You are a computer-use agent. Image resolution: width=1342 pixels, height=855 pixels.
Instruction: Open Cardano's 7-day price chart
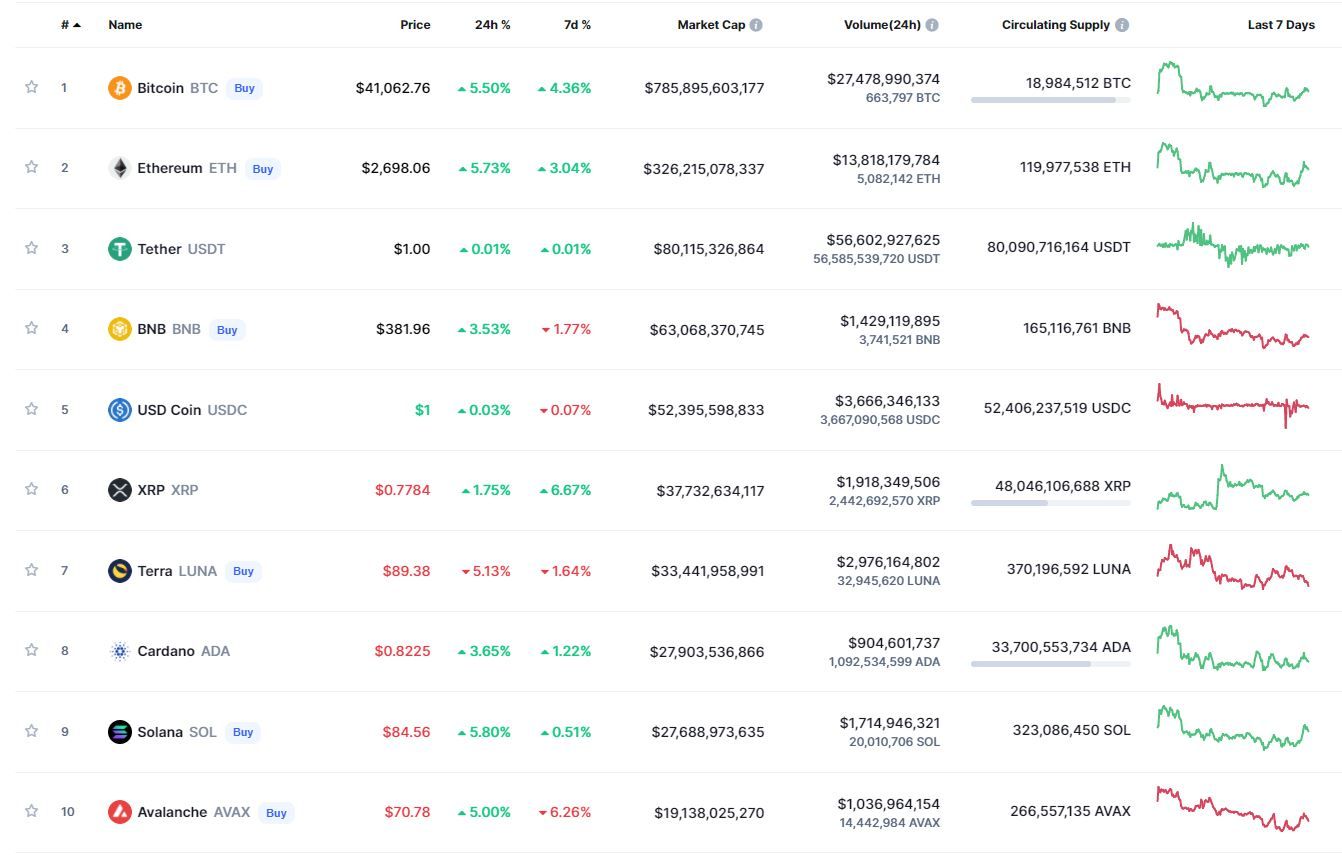pos(1233,648)
